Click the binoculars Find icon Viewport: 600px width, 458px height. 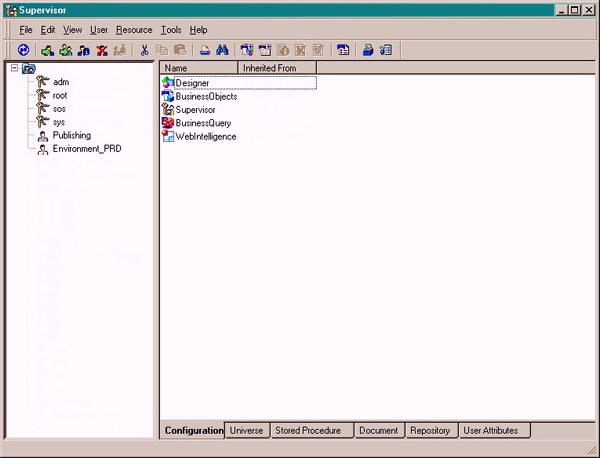[224, 50]
